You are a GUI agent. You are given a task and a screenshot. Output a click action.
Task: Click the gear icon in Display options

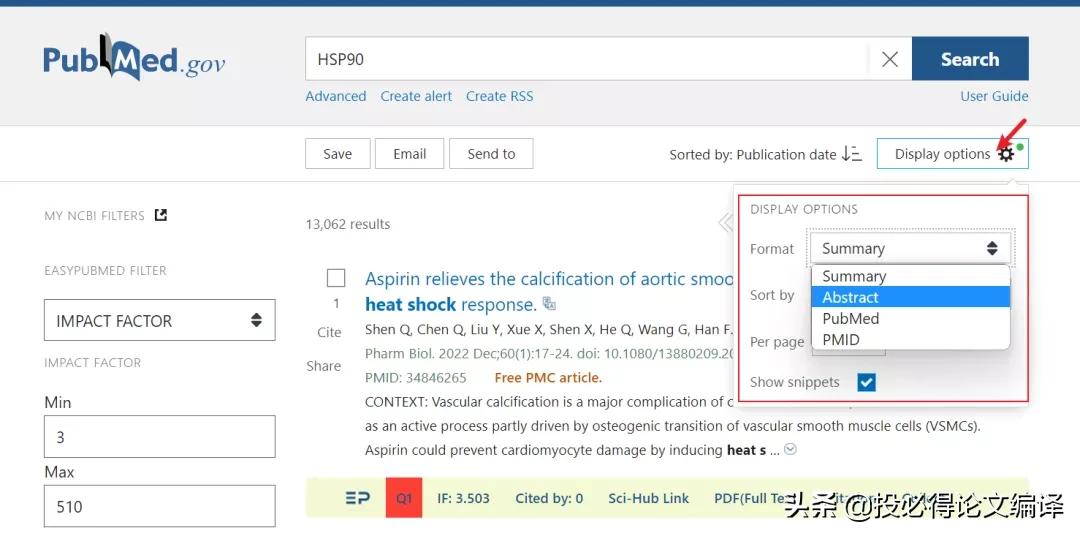tap(1006, 154)
